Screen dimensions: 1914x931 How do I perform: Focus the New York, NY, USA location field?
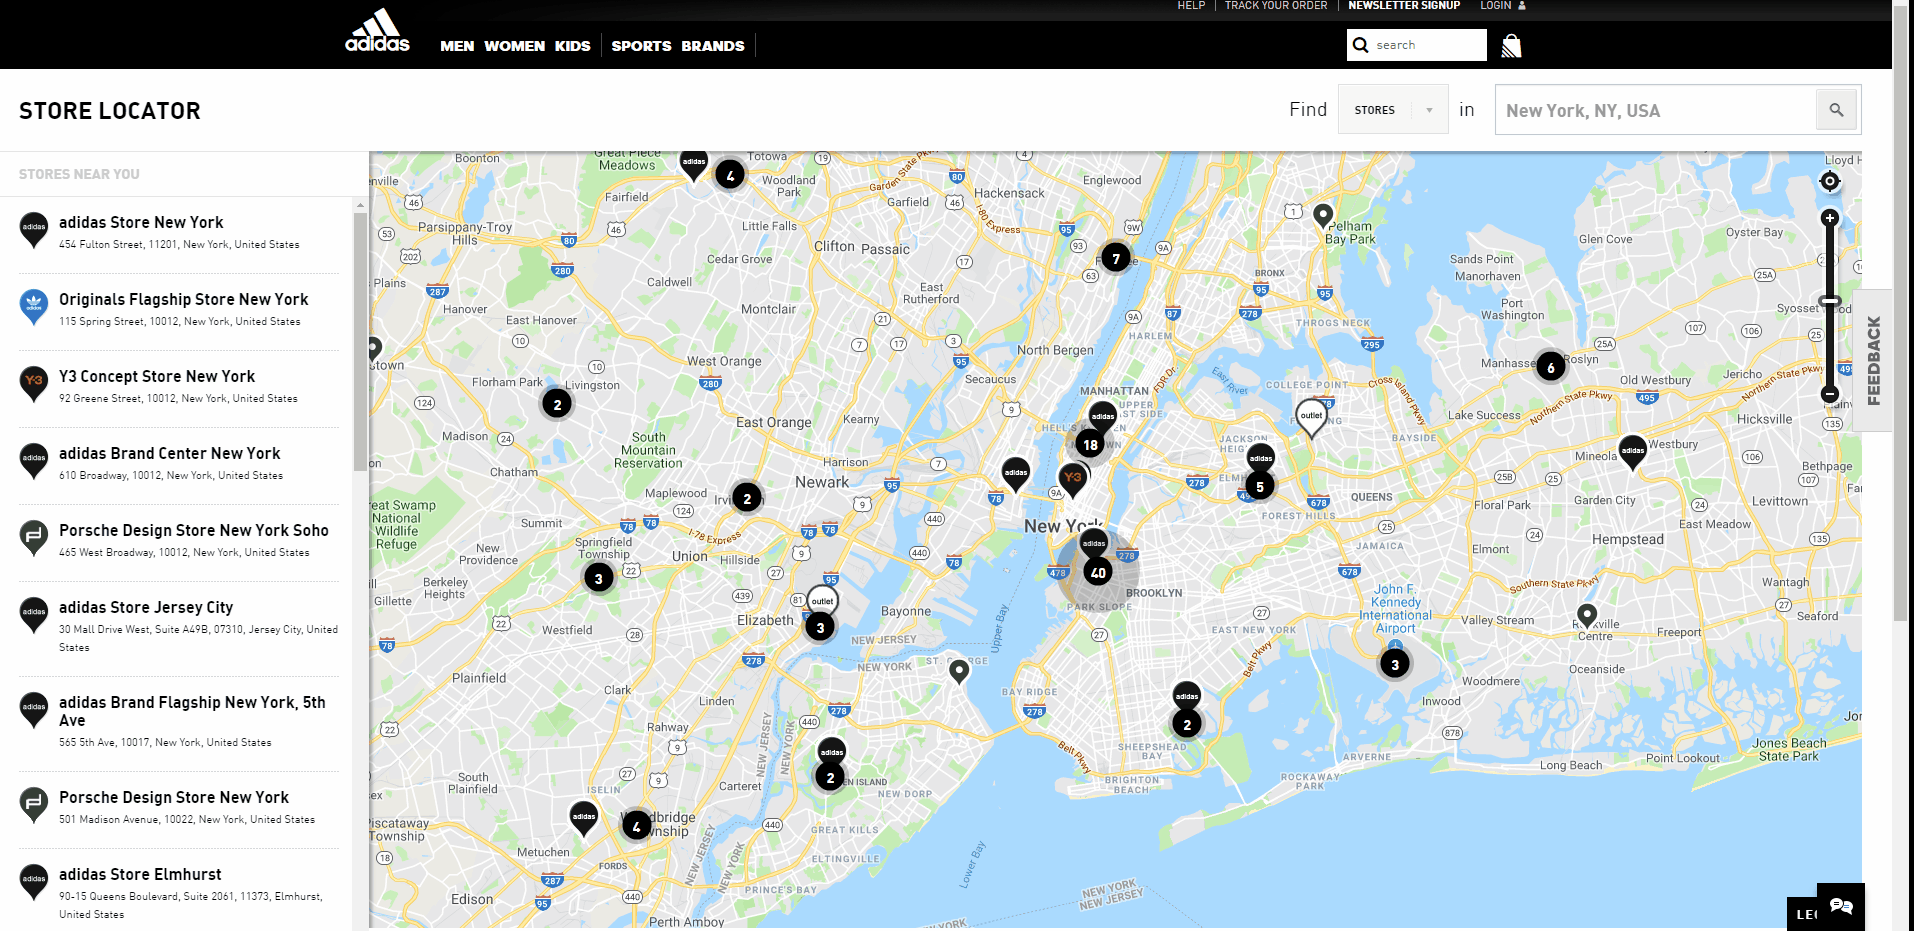coord(1655,110)
